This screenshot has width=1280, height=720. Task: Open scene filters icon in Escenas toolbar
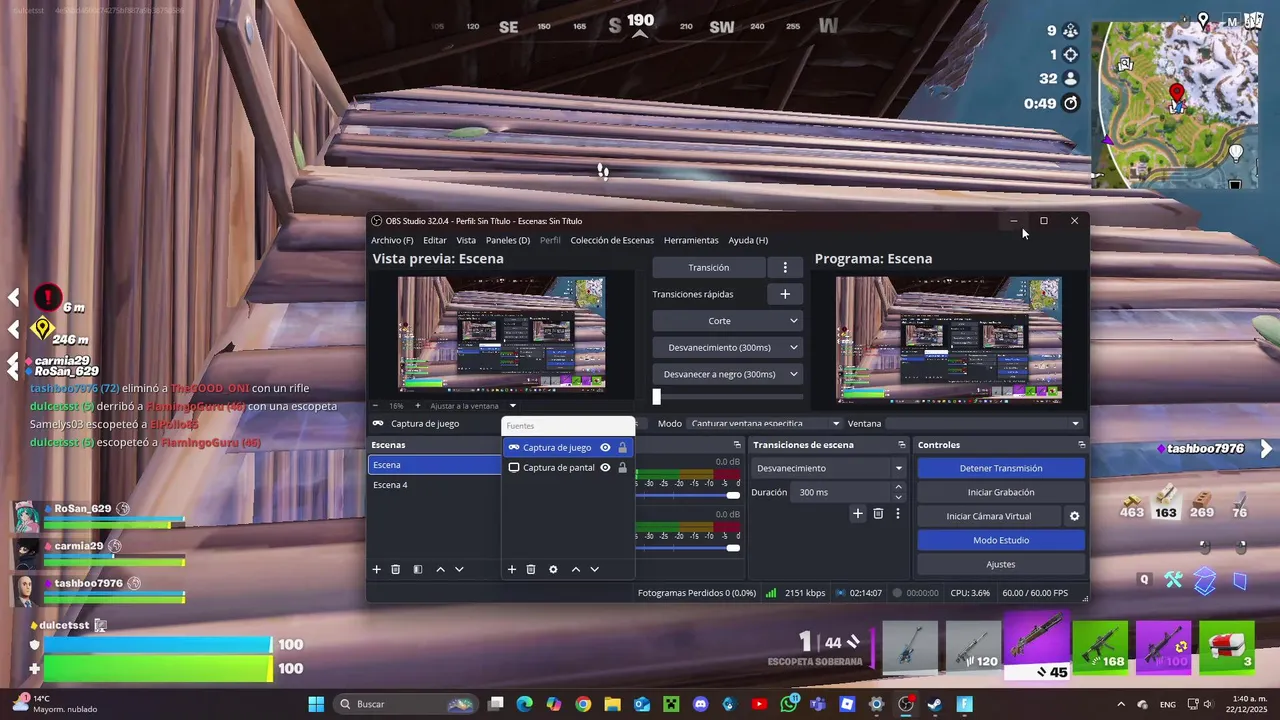(x=418, y=569)
